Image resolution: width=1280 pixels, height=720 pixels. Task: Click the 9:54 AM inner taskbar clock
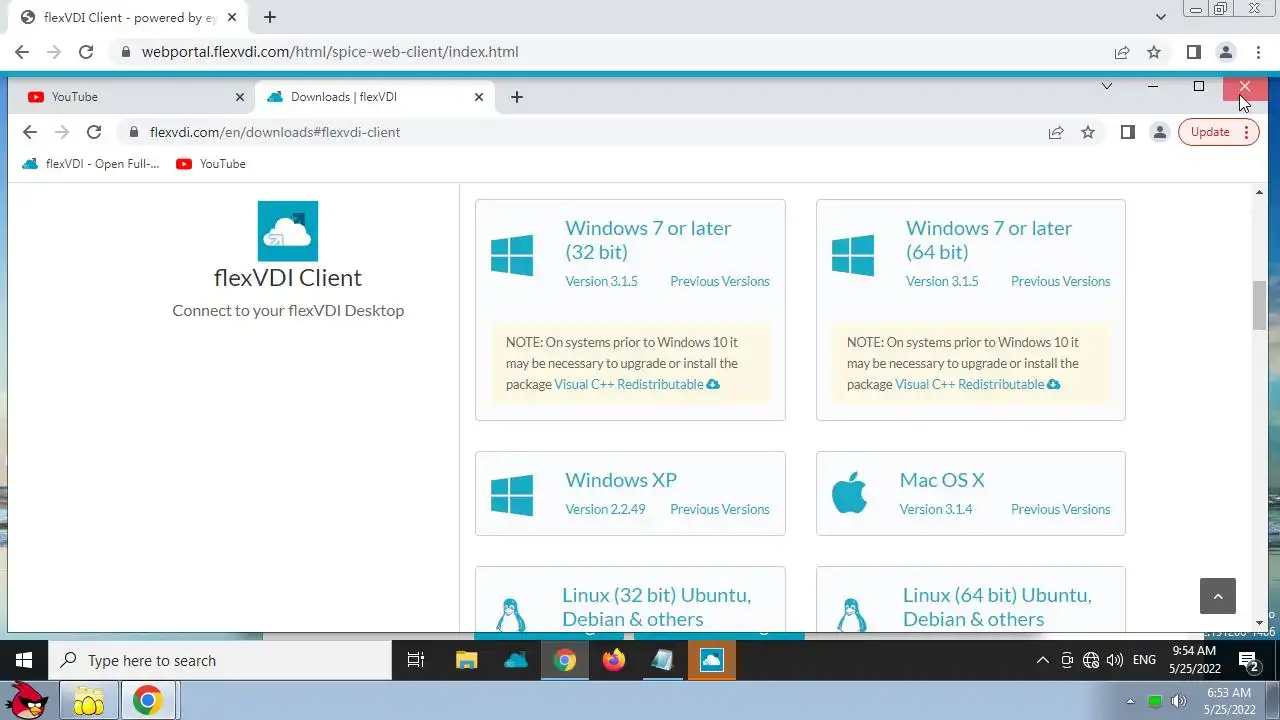(x=1195, y=660)
